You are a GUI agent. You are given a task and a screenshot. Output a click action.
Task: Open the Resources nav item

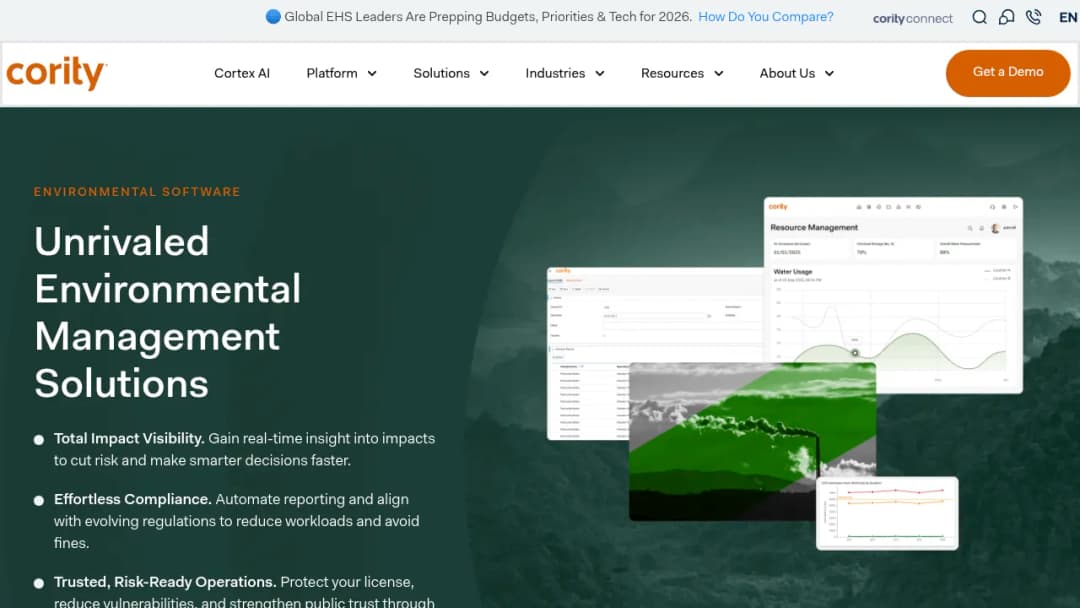(x=672, y=73)
